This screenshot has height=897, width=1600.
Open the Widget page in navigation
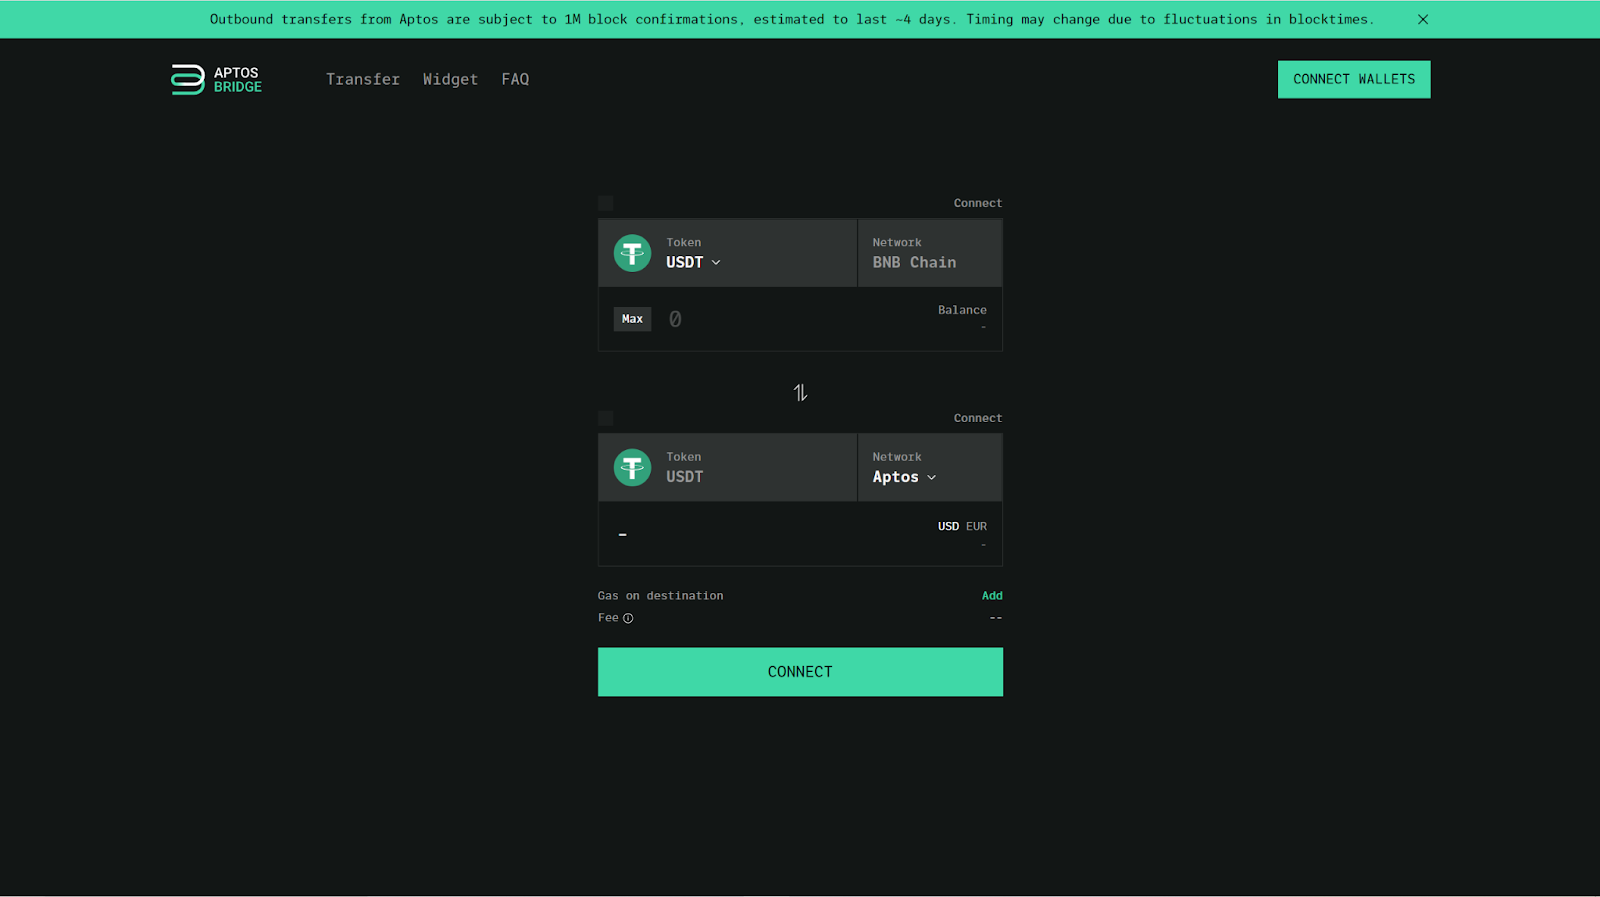tap(450, 79)
